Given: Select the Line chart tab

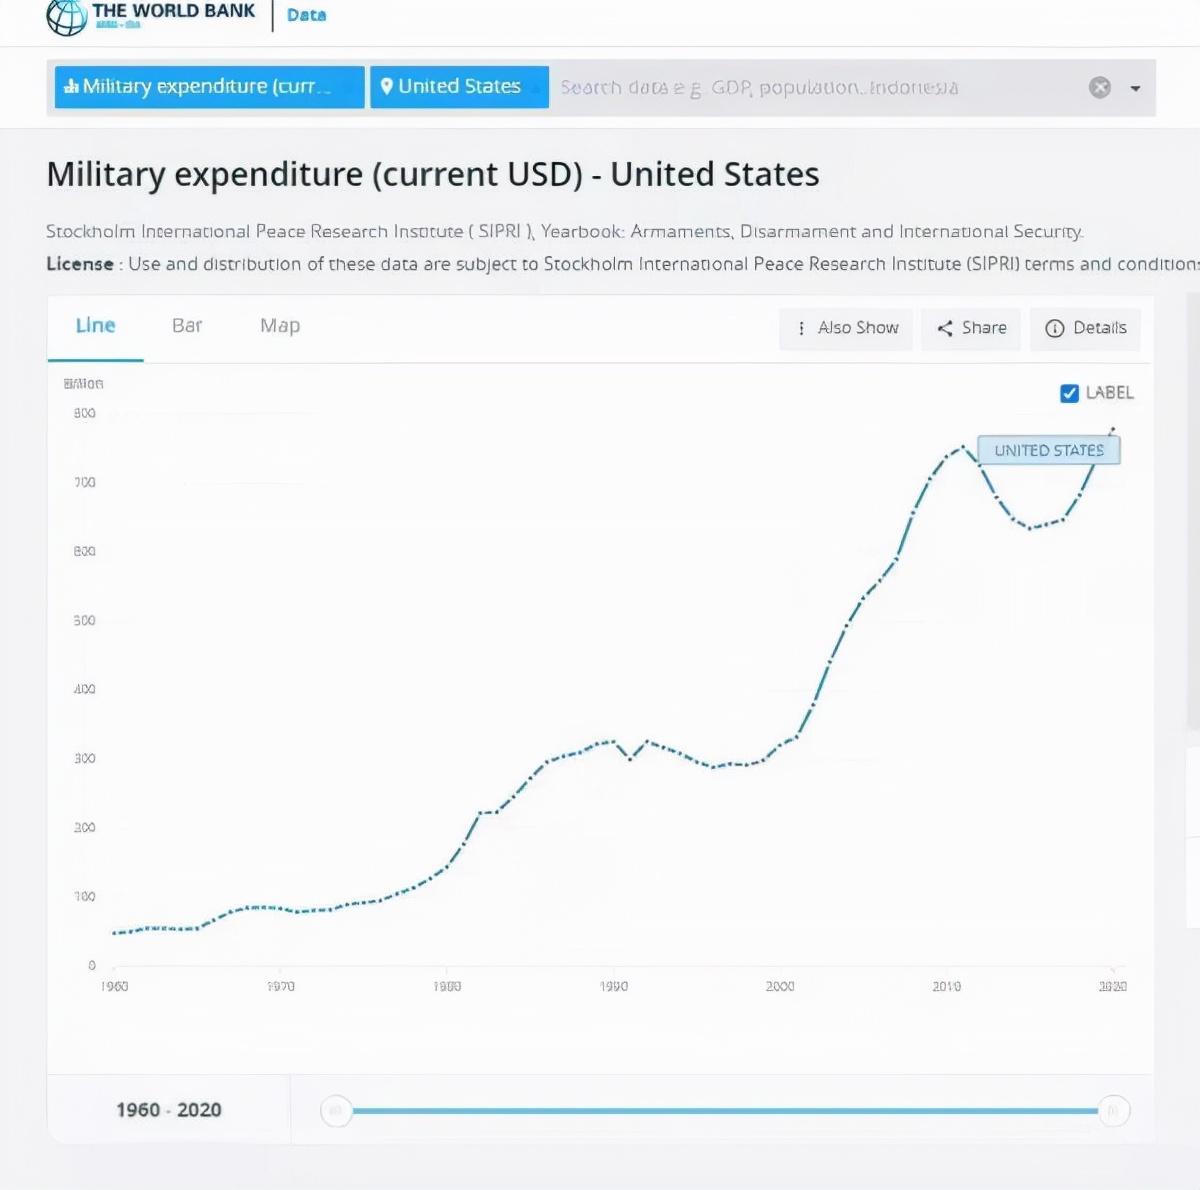Looking at the screenshot, I should (96, 326).
